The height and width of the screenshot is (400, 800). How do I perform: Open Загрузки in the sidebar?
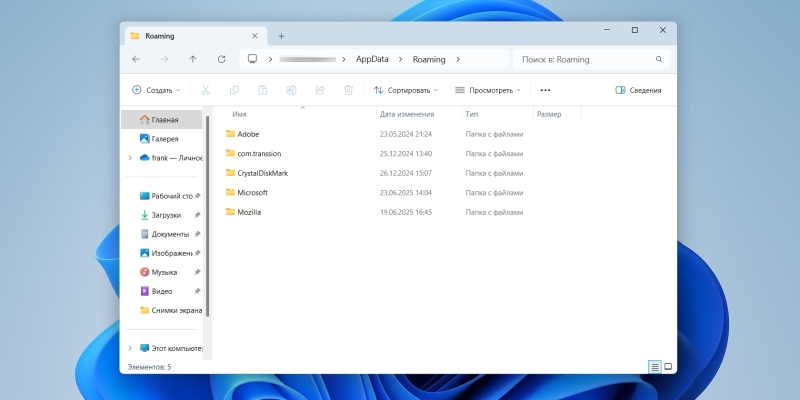[160, 215]
